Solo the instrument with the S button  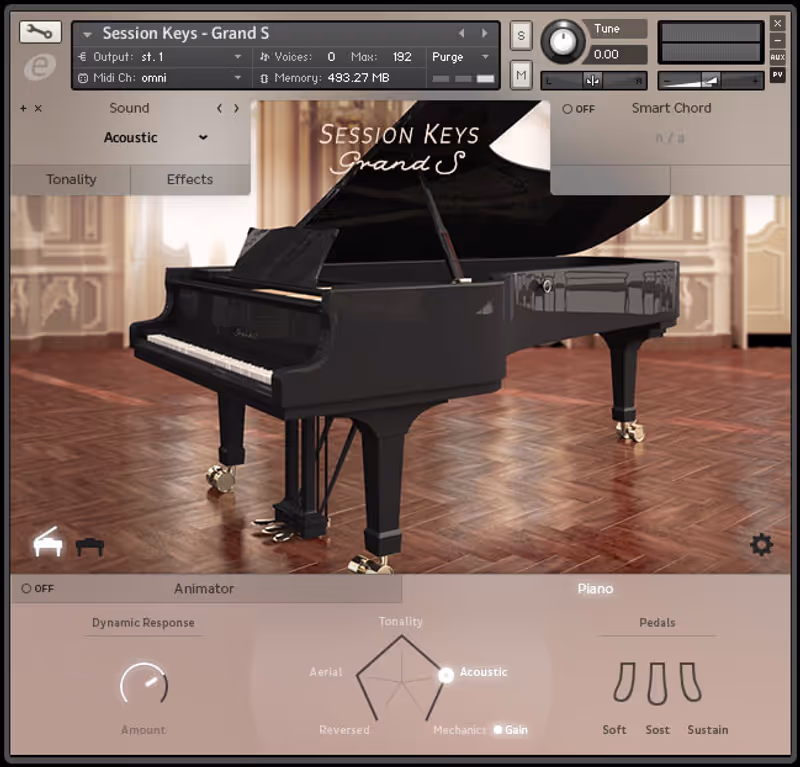click(x=520, y=33)
